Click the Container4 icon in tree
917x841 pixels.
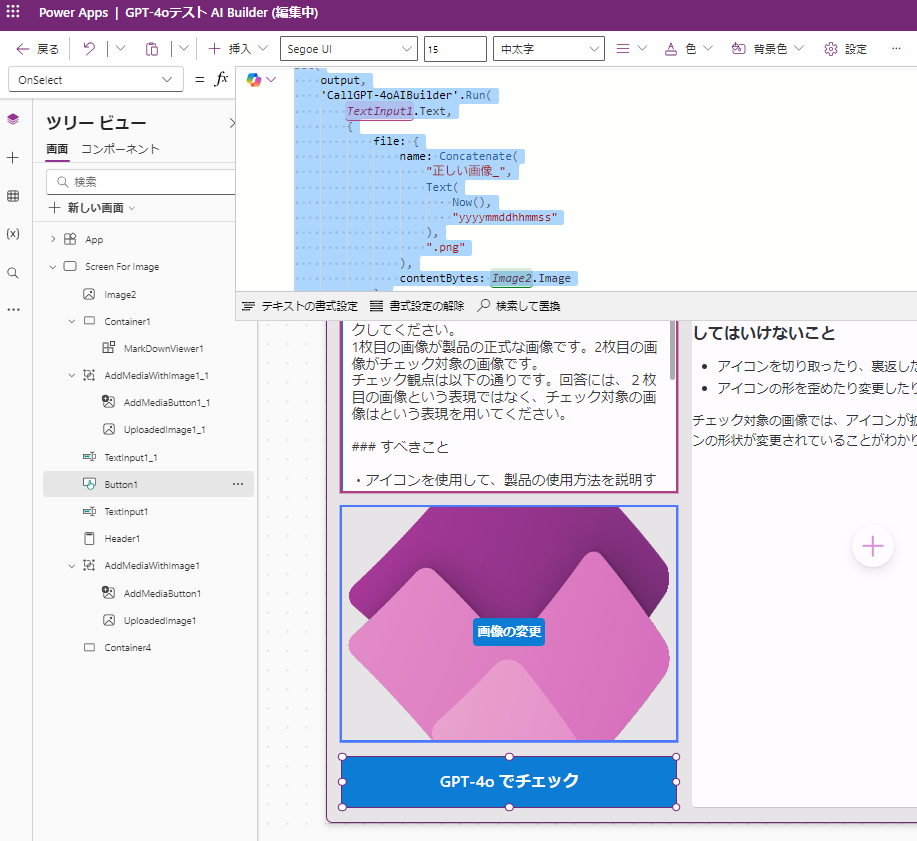click(89, 647)
